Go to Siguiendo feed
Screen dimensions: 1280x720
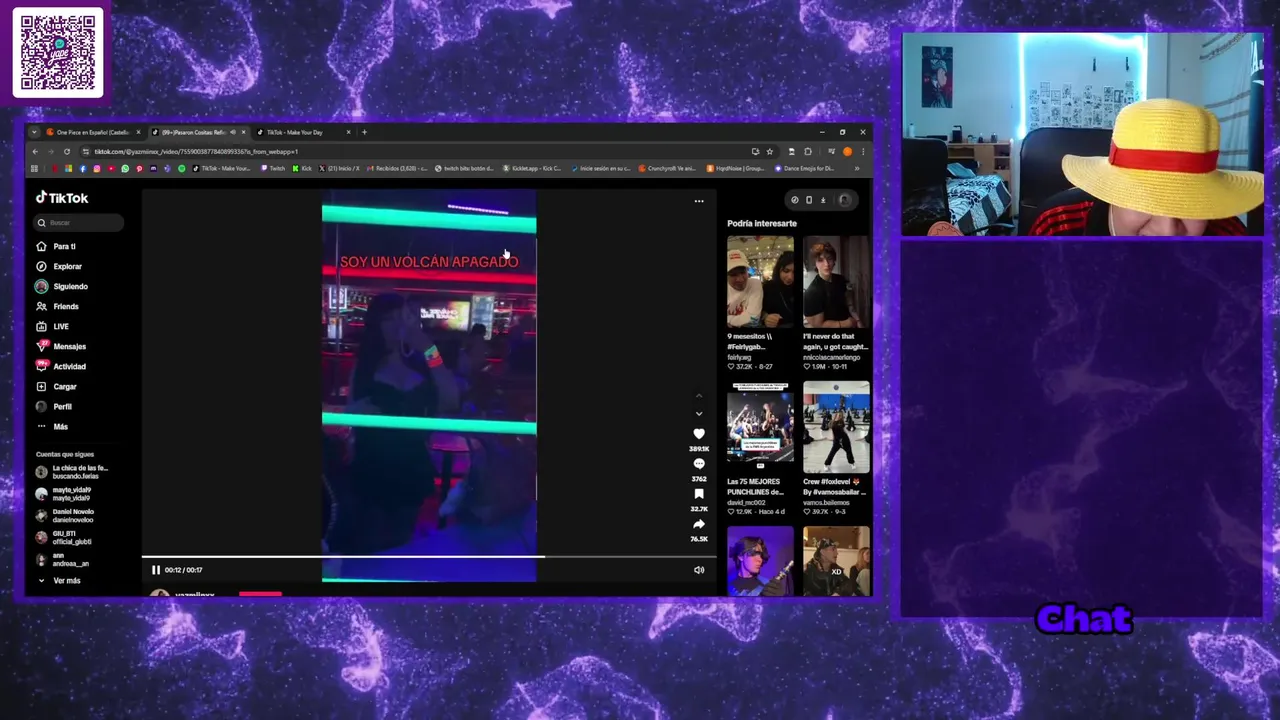[62, 286]
